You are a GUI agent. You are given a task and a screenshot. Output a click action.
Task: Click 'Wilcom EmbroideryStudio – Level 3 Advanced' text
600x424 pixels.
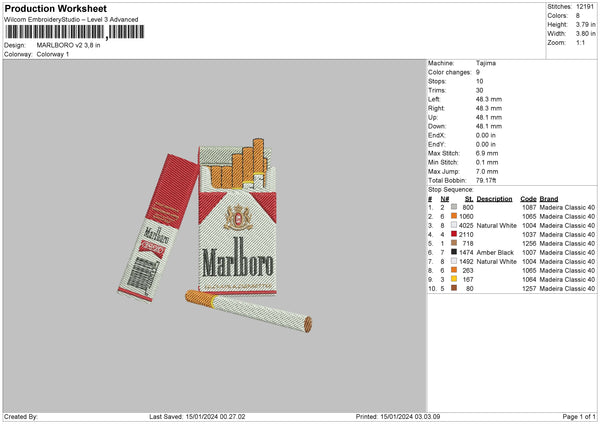[71, 20]
